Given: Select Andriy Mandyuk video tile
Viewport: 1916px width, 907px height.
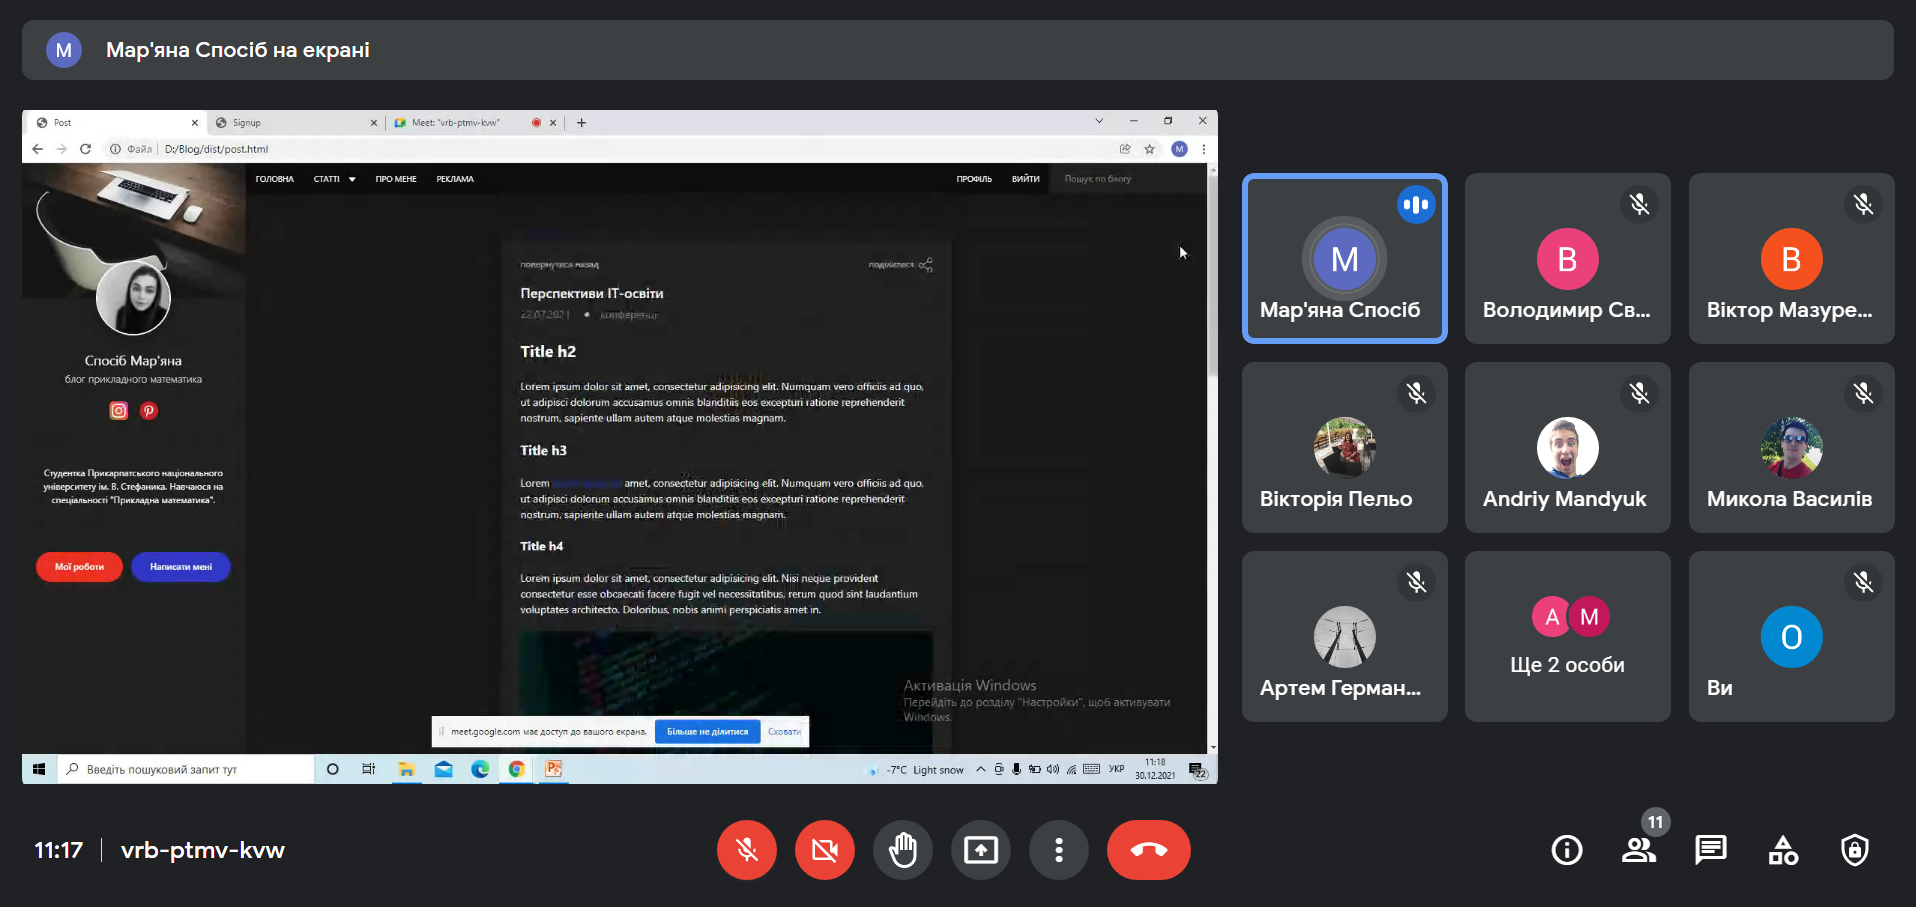Looking at the screenshot, I should (1568, 447).
